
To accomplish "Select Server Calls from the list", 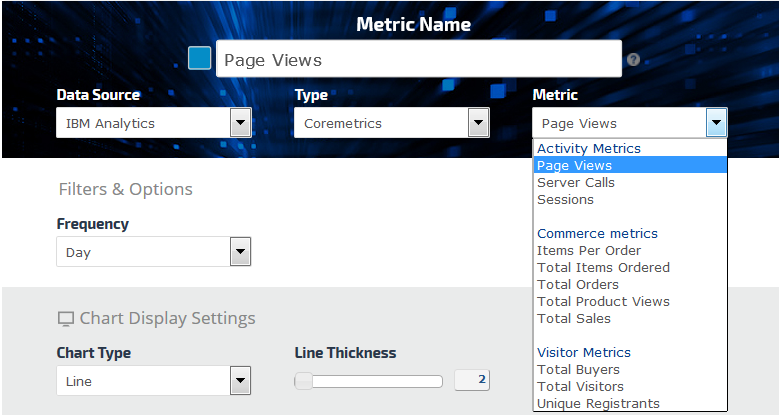I will point(576,183).
